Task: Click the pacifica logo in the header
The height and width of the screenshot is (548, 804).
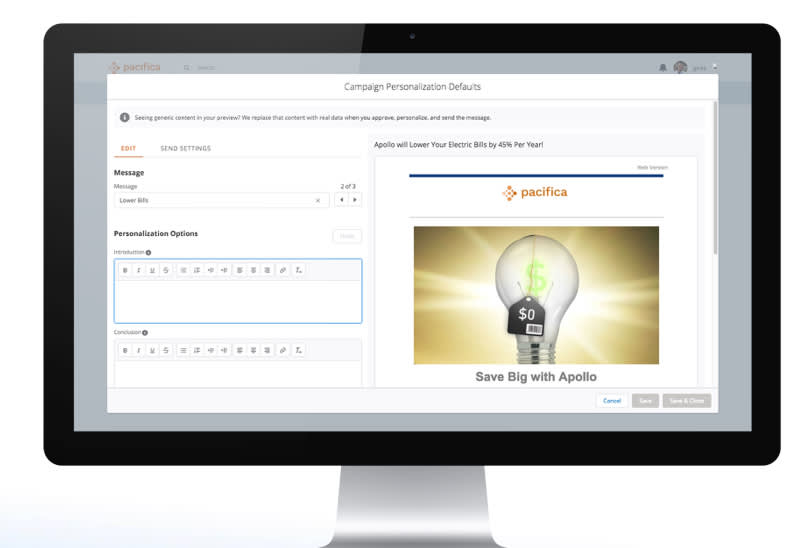Action: (134, 67)
